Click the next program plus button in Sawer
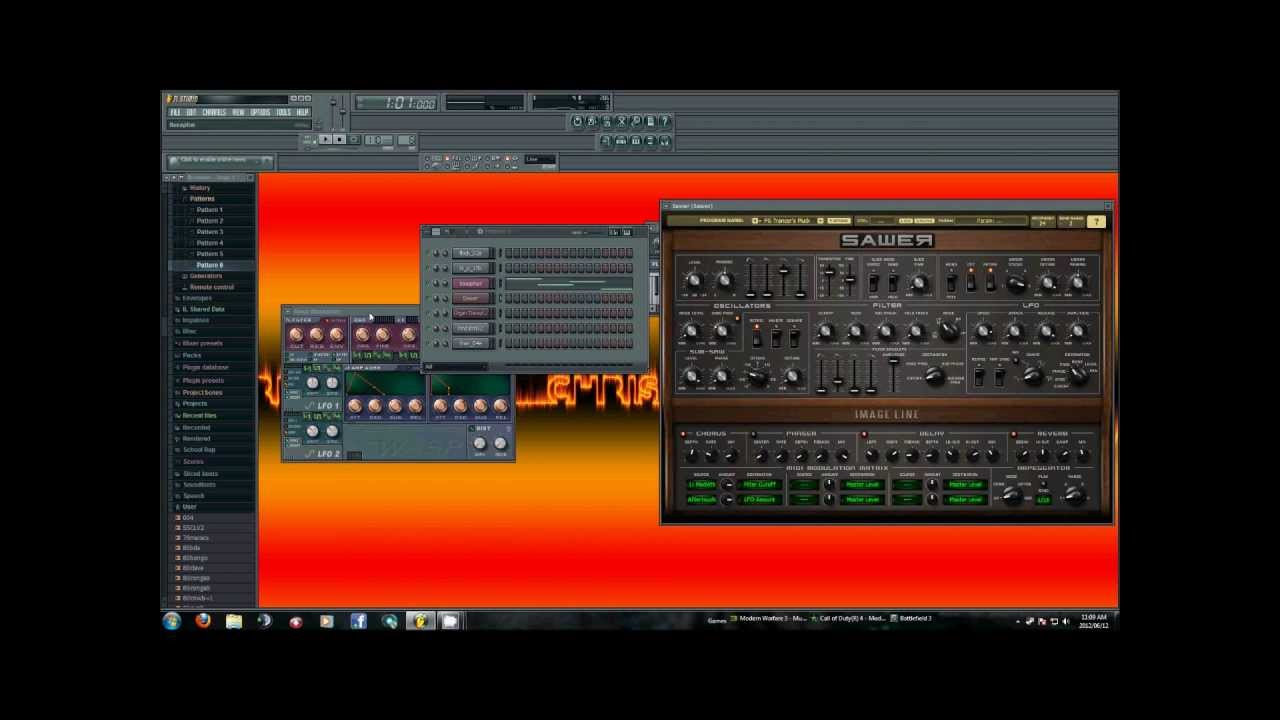 [820, 221]
